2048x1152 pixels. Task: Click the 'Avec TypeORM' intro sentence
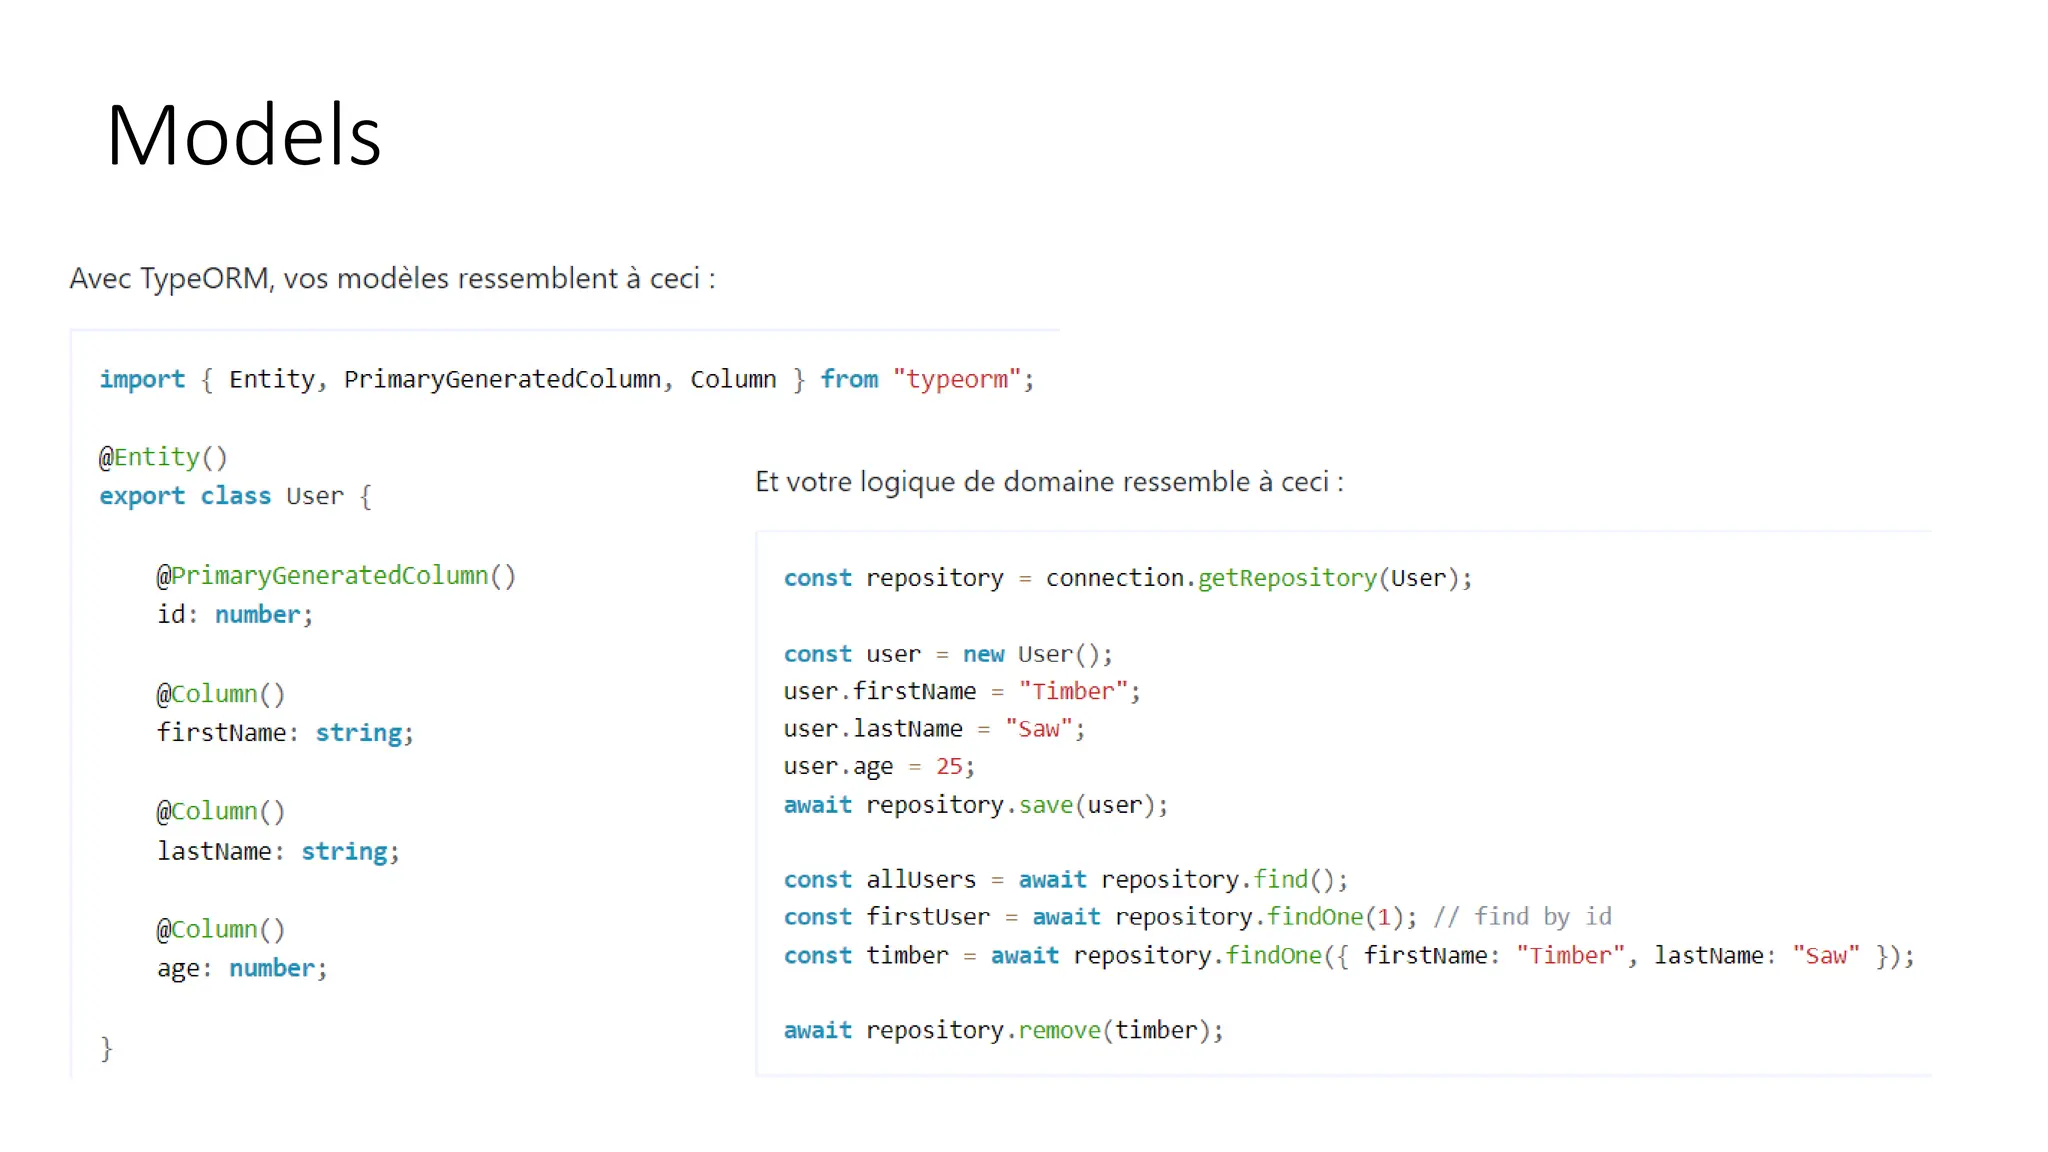click(x=392, y=278)
